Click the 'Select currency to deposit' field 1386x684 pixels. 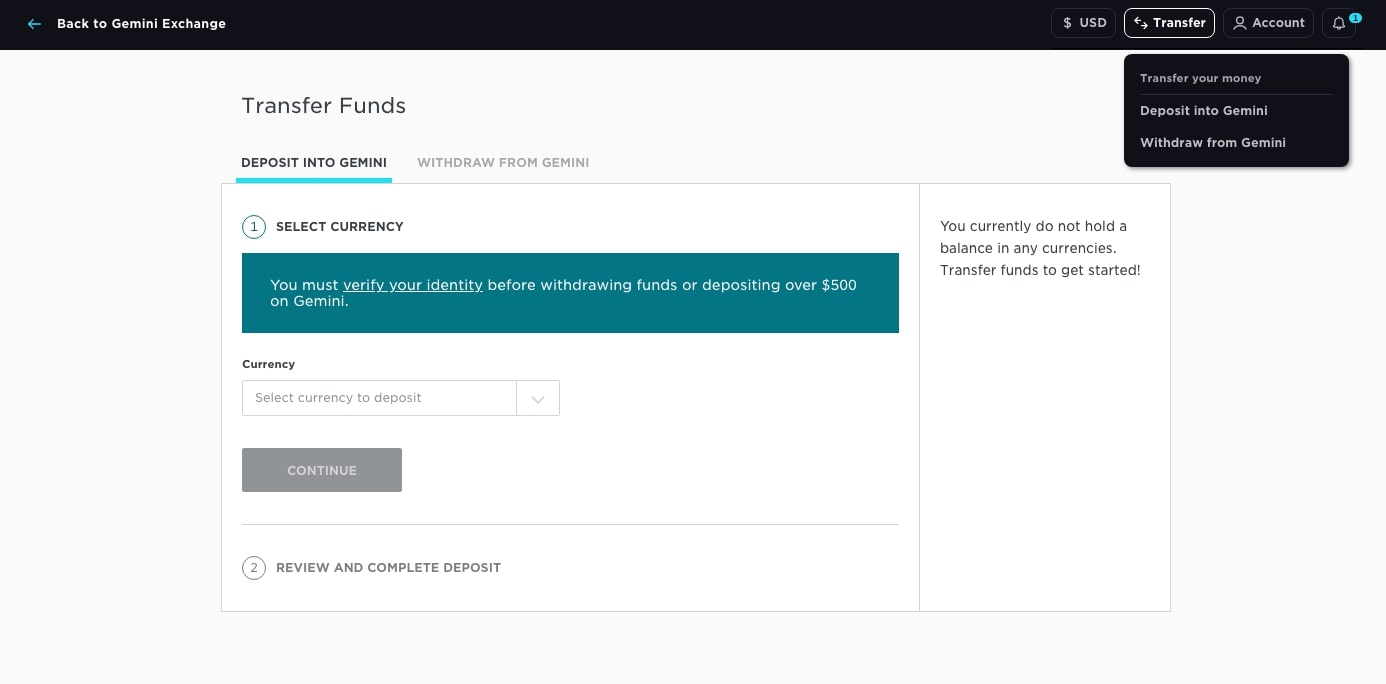pyautogui.click(x=379, y=398)
